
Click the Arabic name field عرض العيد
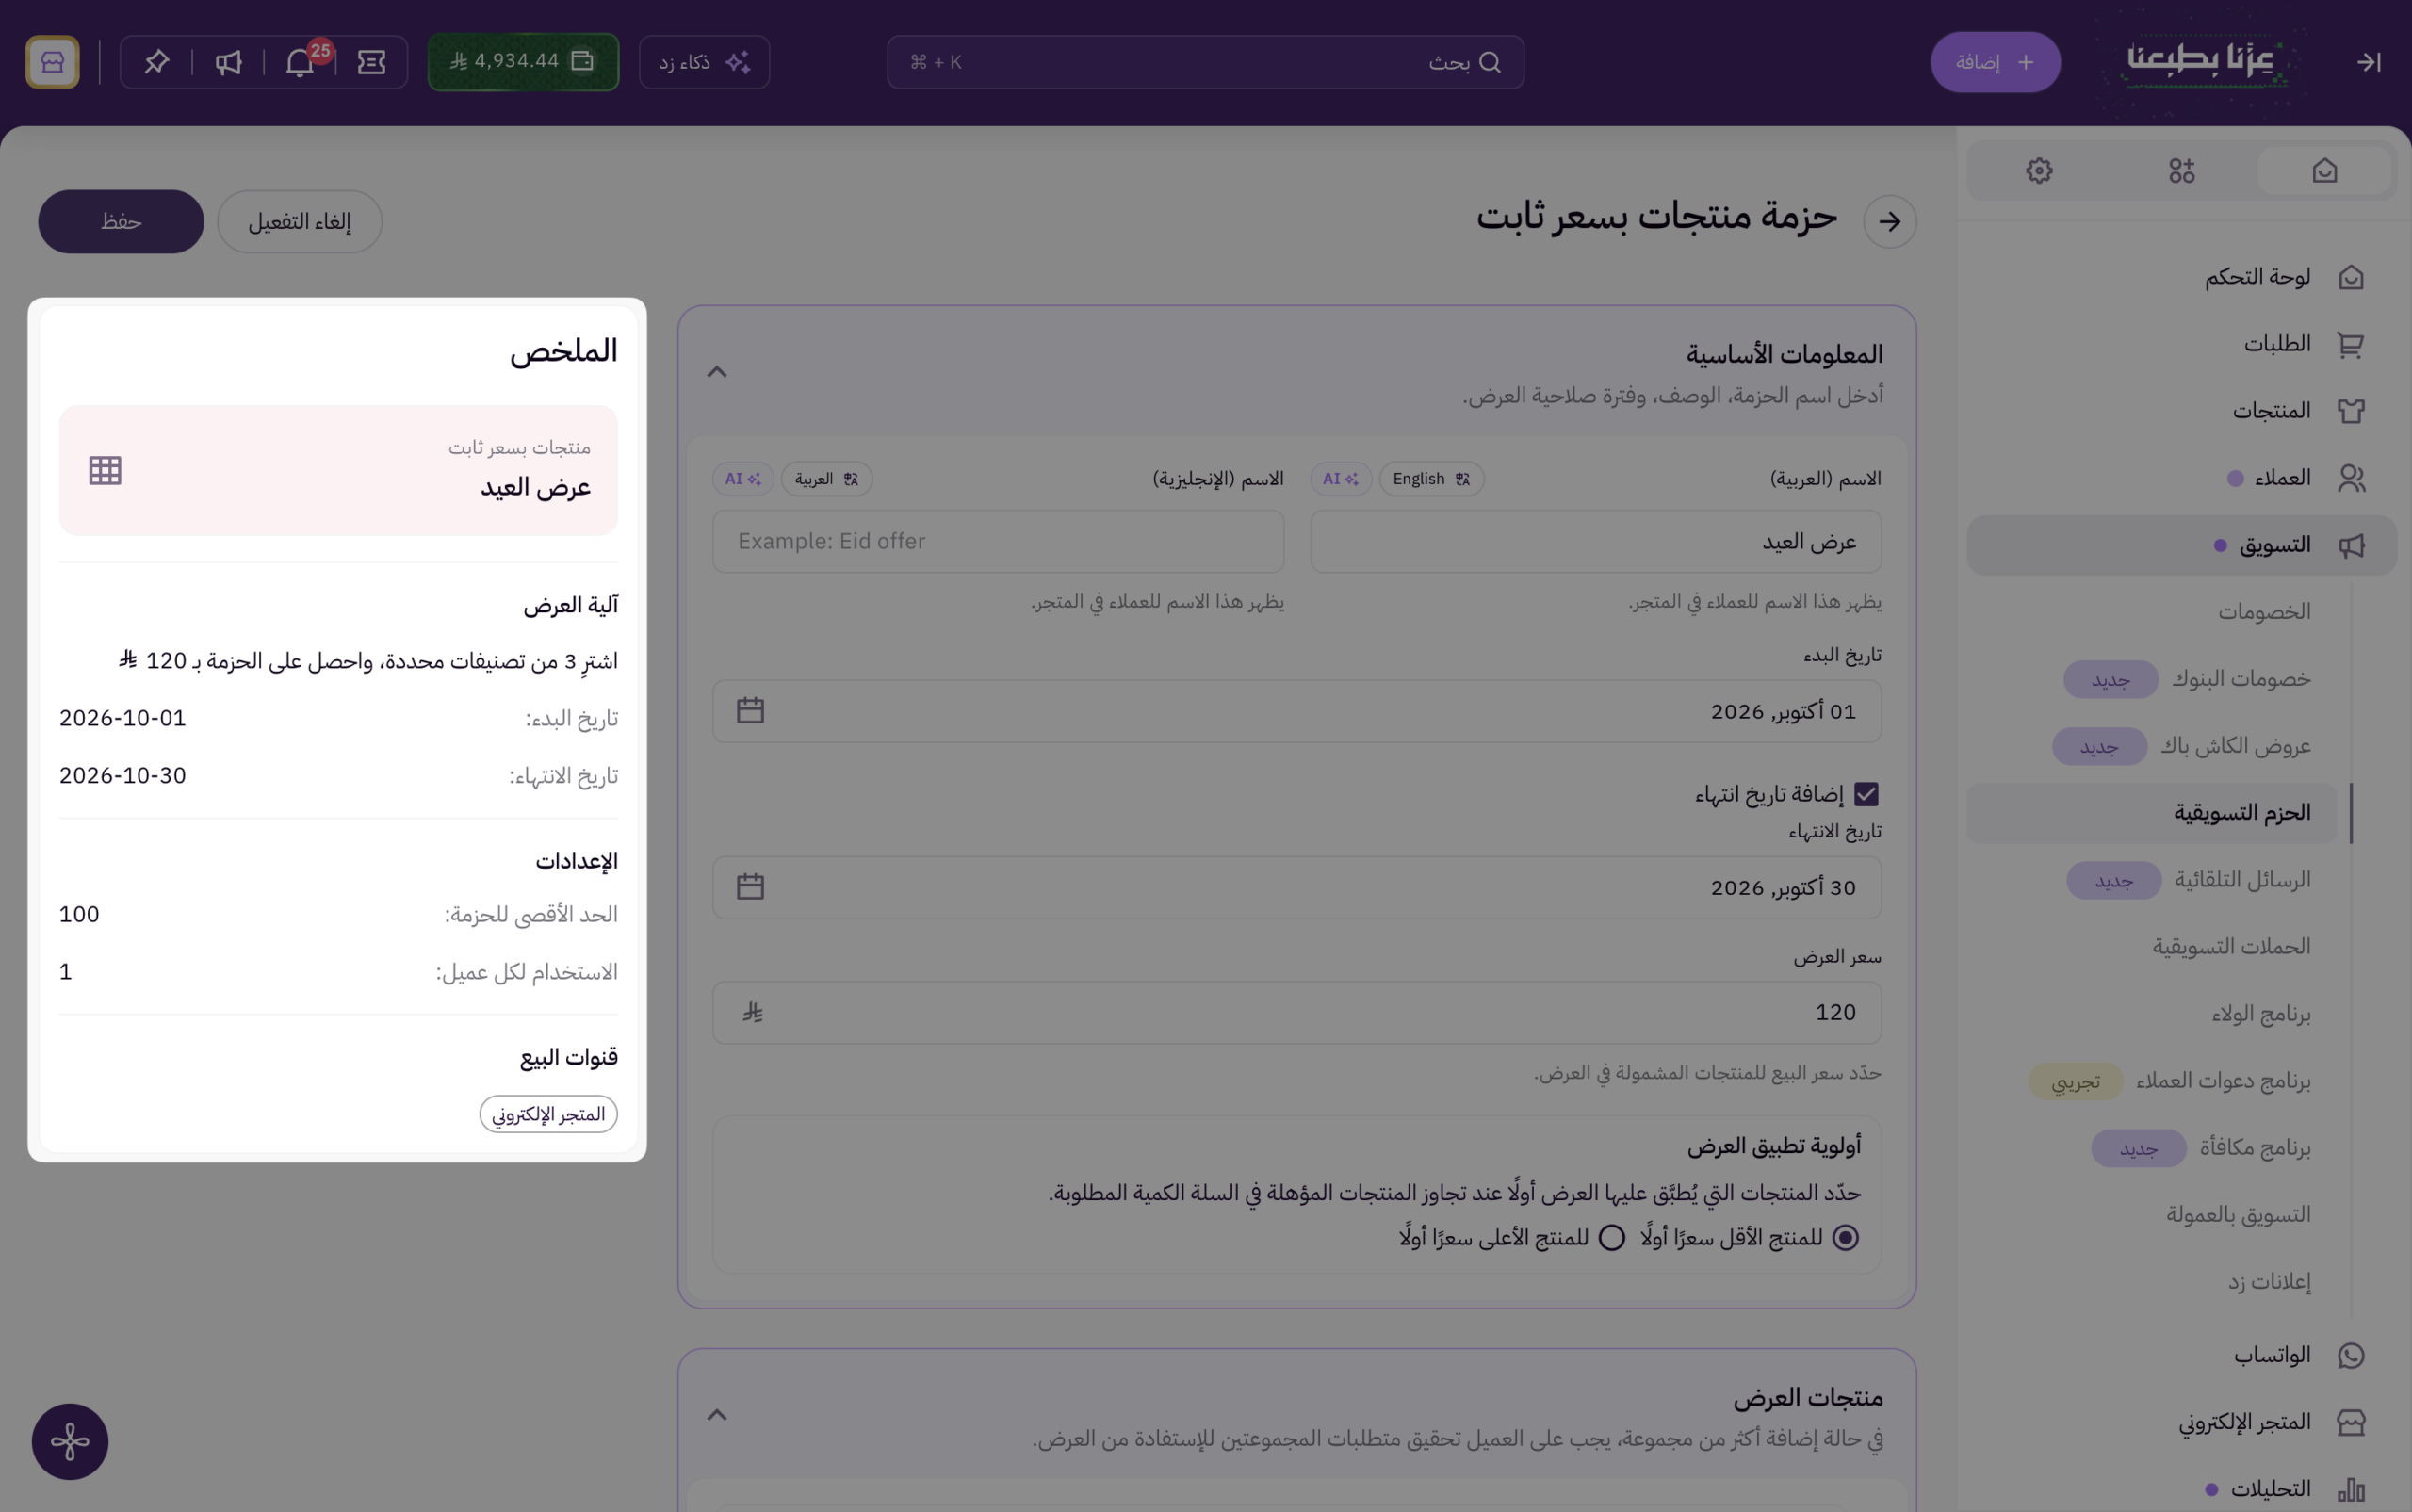(x=1596, y=541)
